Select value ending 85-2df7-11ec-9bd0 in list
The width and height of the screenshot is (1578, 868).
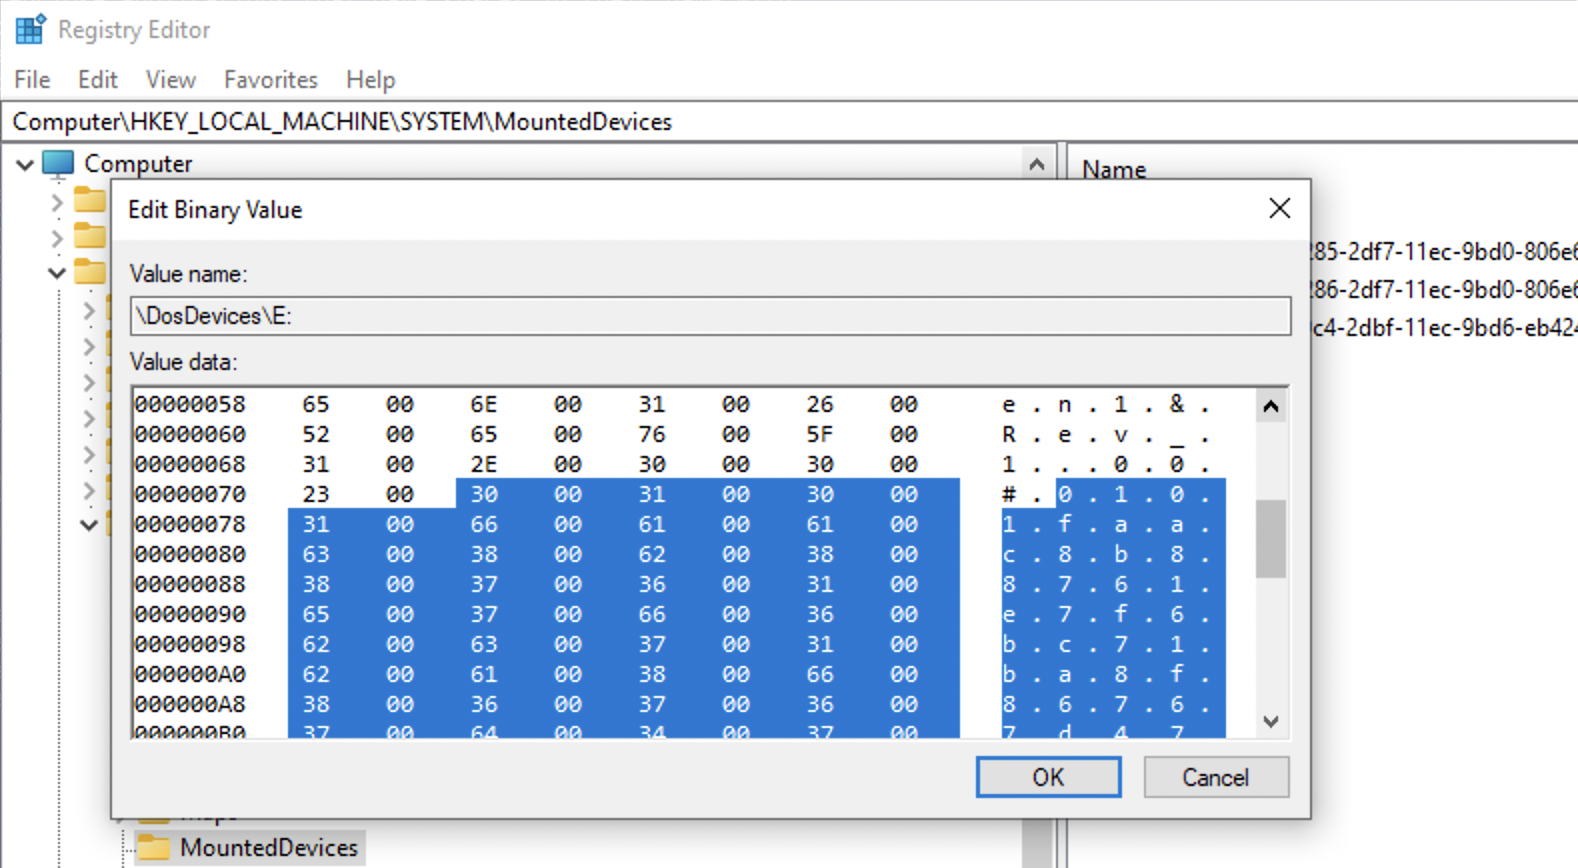pos(1445,251)
